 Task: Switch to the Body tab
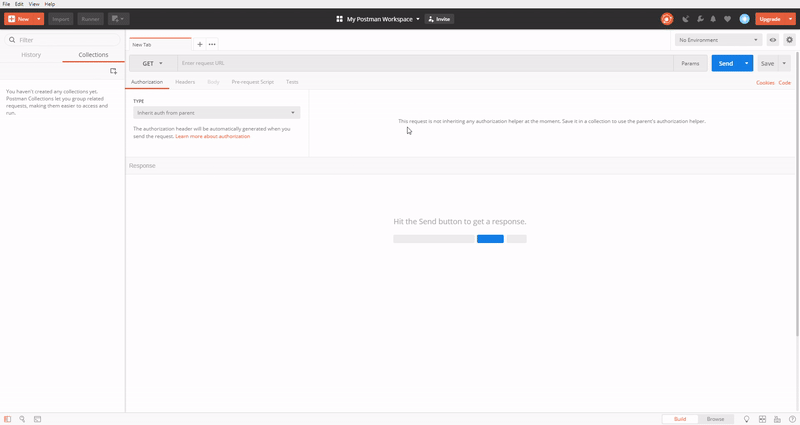coord(213,82)
